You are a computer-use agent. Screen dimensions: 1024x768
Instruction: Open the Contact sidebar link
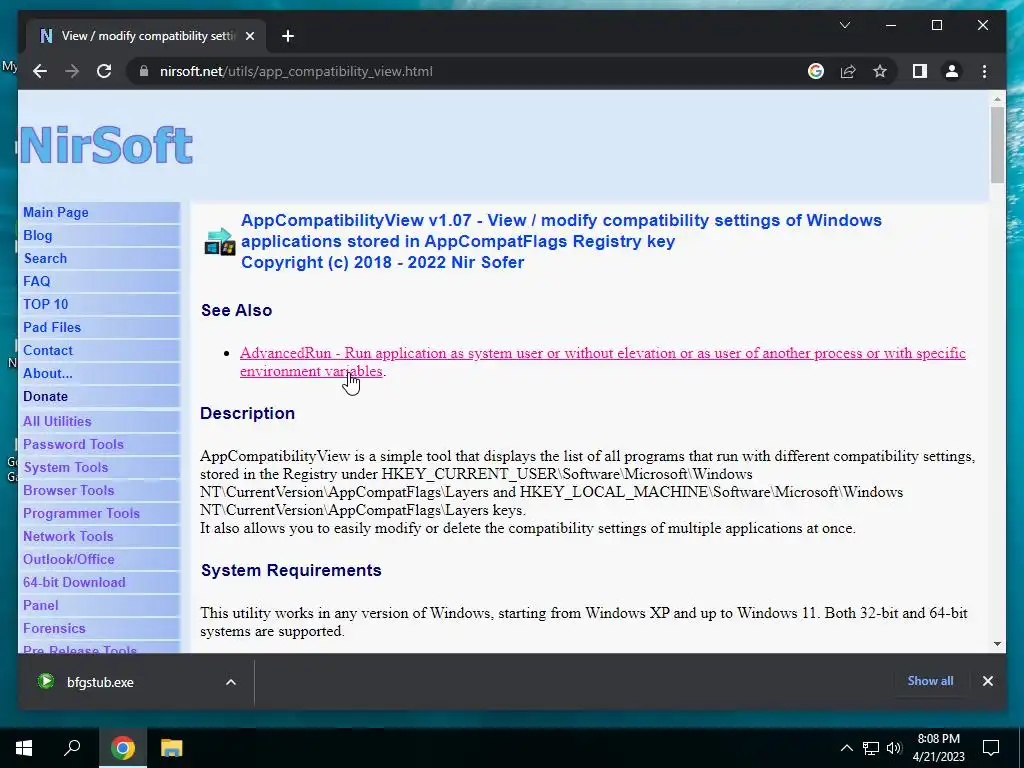(x=48, y=350)
